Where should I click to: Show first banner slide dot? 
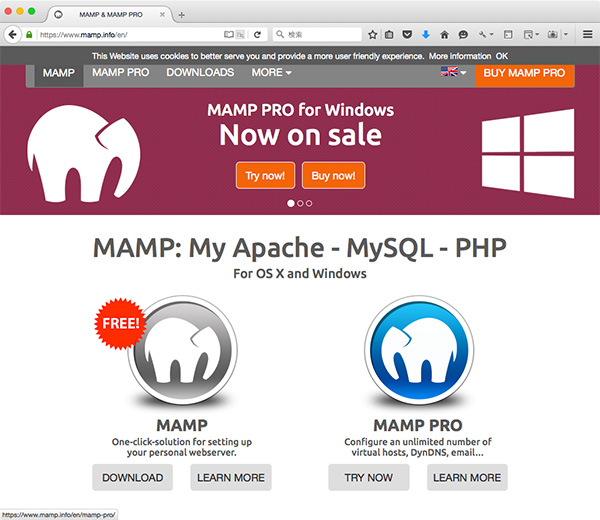click(291, 204)
